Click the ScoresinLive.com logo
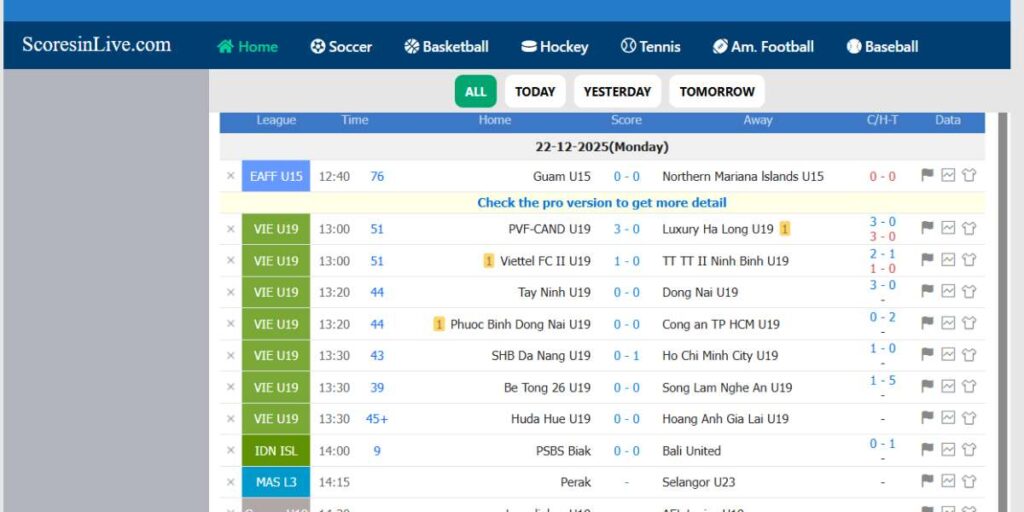 97,45
